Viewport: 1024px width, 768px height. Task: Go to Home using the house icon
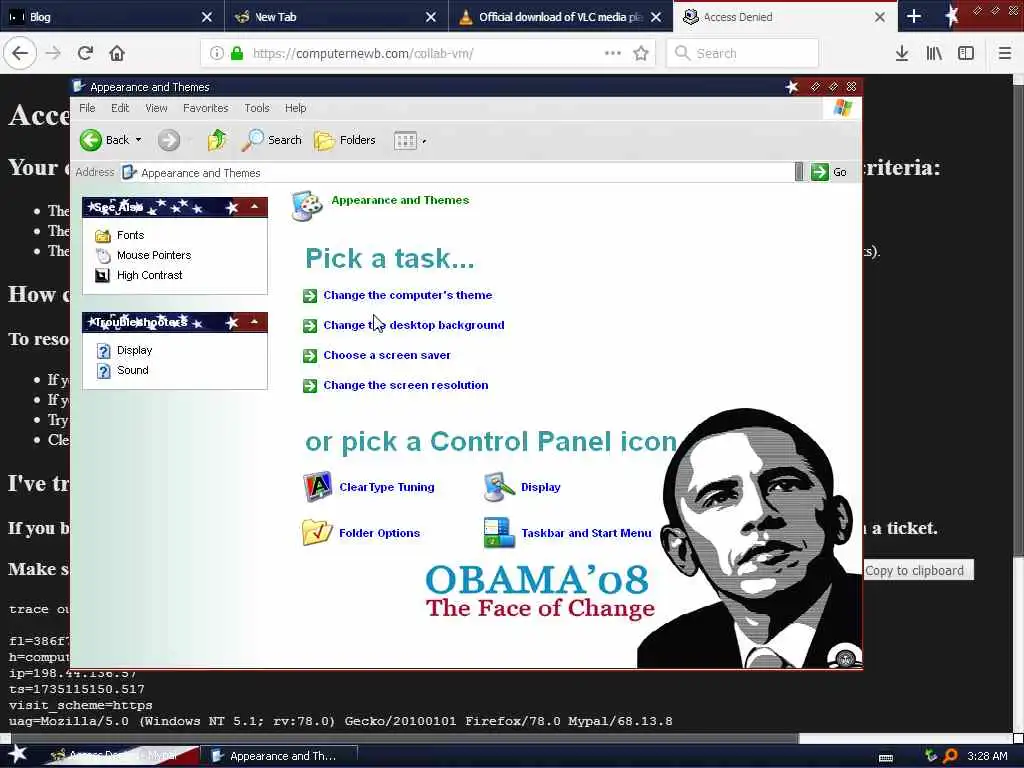tap(117, 53)
